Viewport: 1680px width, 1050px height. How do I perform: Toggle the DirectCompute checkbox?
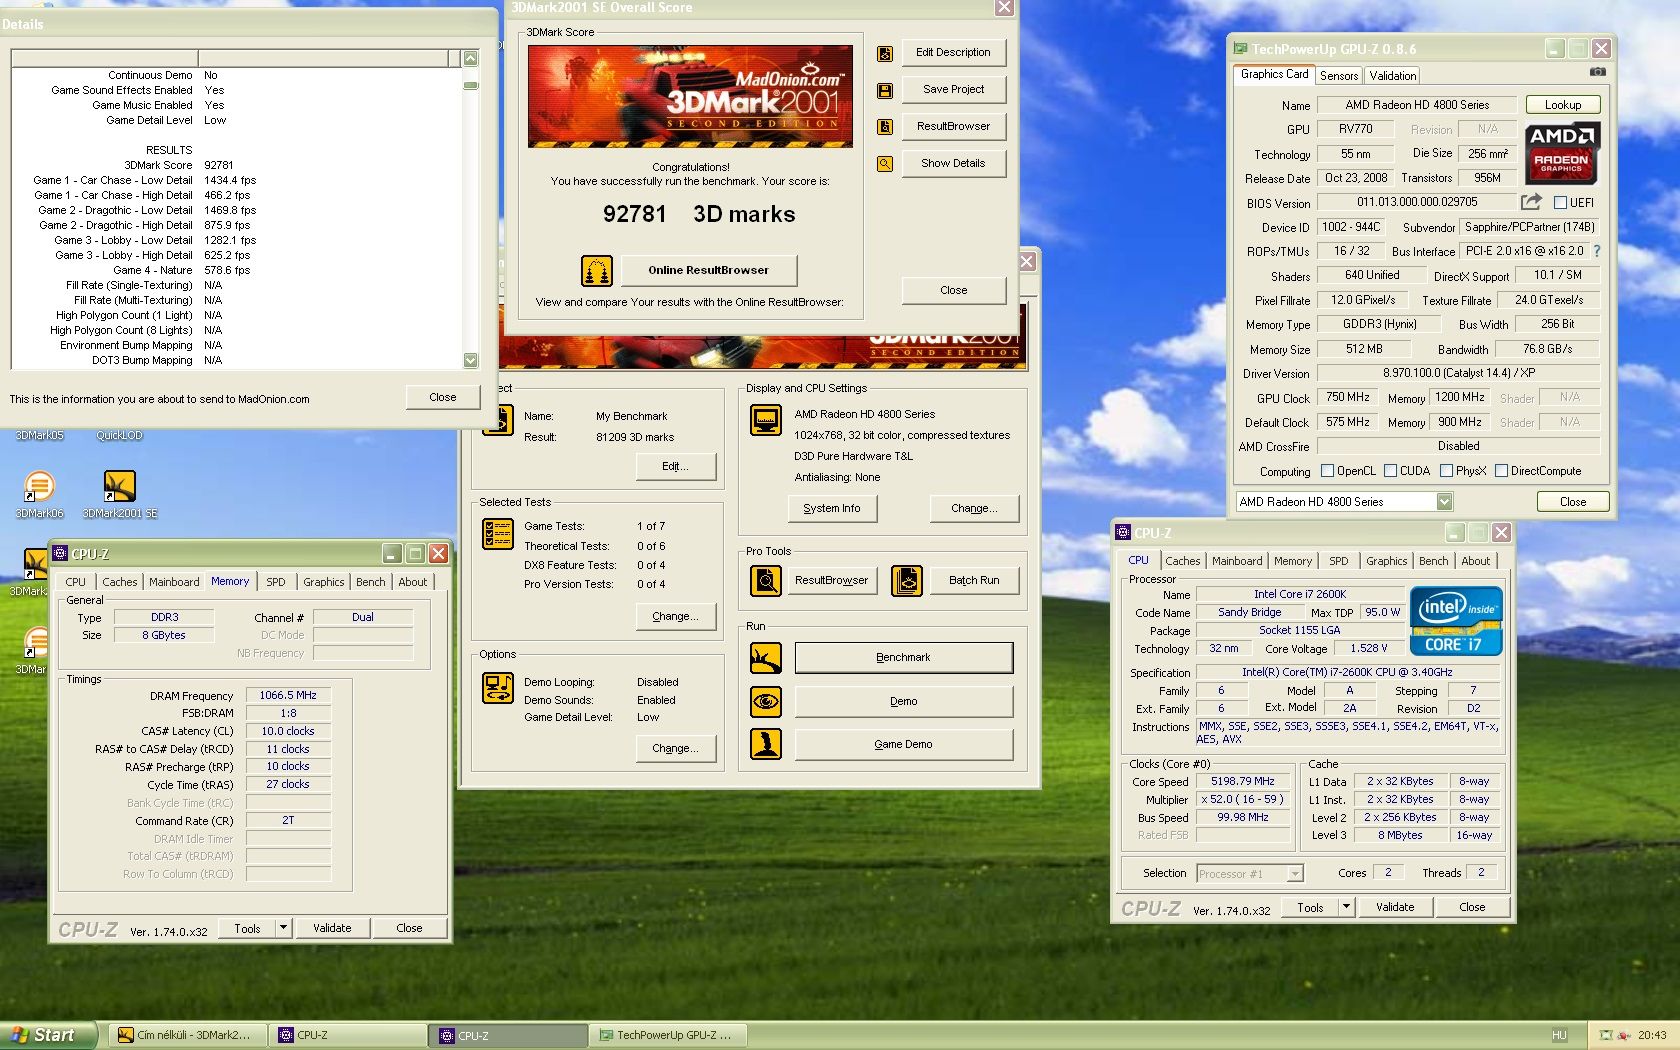[x=1501, y=471]
